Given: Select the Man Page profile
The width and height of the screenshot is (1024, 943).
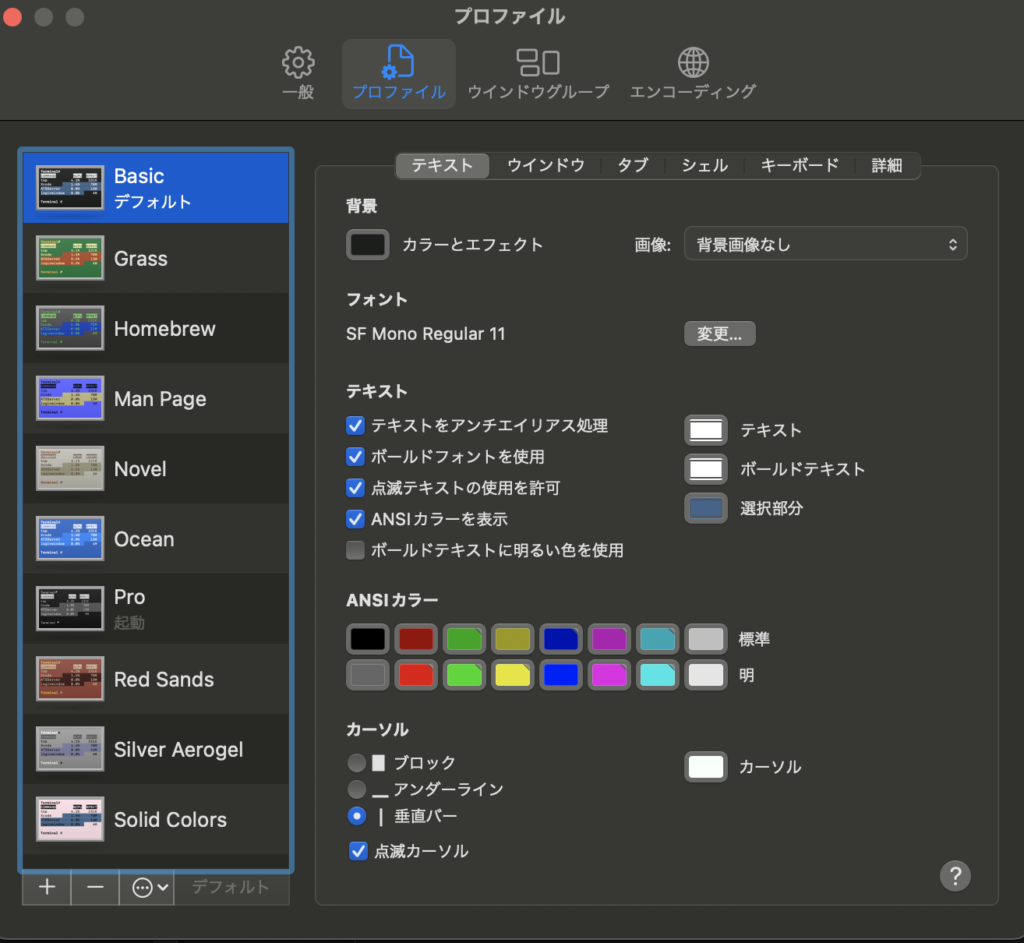Looking at the screenshot, I should [156, 398].
